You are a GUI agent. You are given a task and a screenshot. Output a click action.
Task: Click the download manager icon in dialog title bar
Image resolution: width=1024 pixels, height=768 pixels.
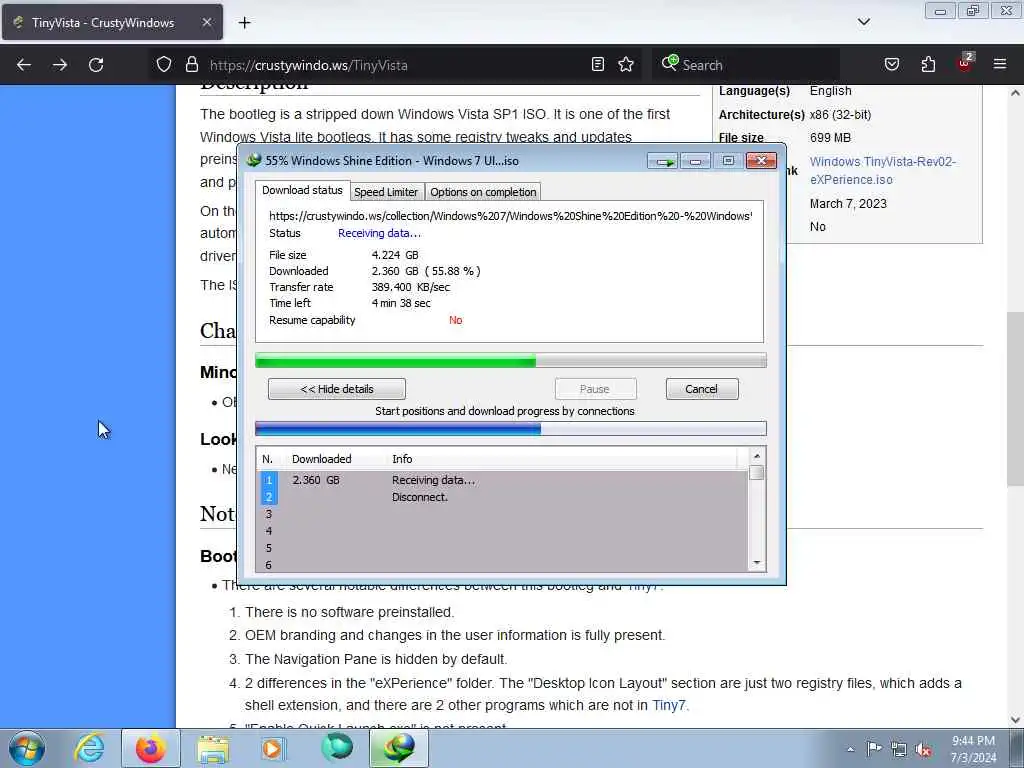pos(254,161)
